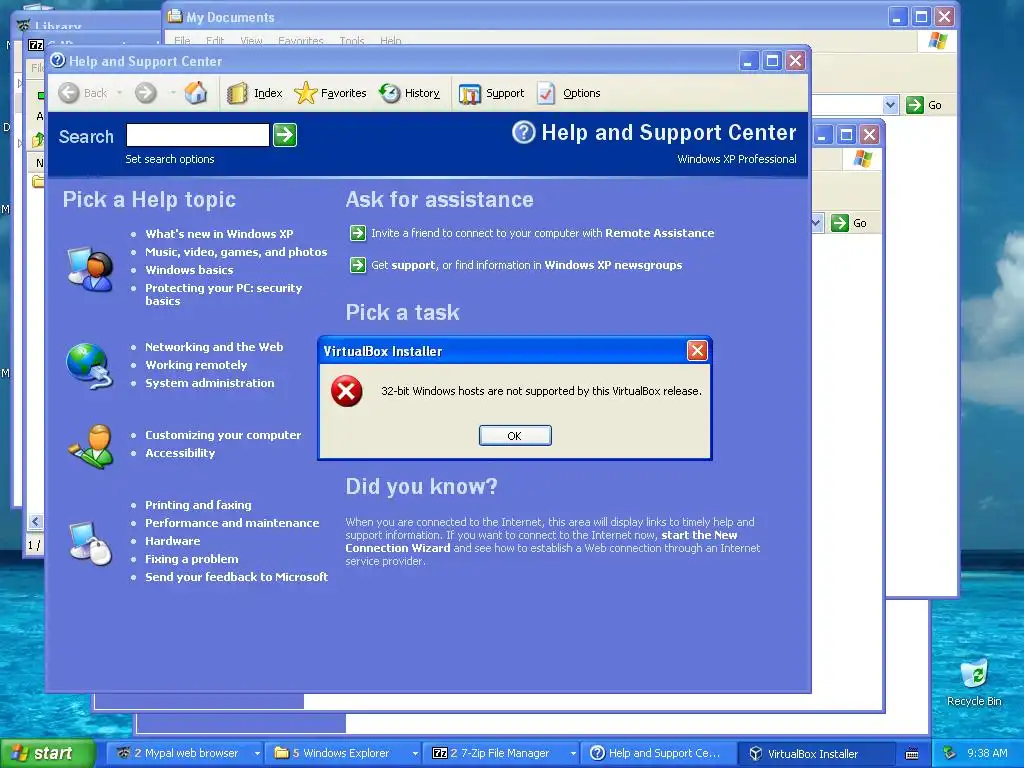
Task: Show History in Help and Support
Action: point(409,93)
